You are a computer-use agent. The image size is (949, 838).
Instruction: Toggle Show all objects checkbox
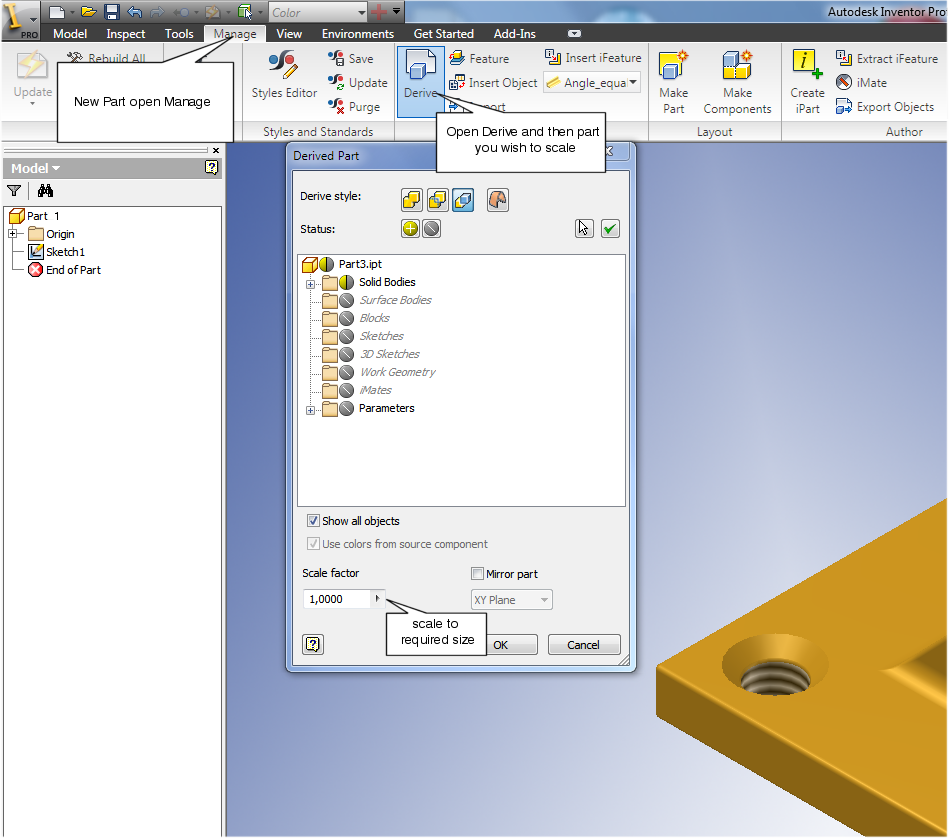point(313,521)
